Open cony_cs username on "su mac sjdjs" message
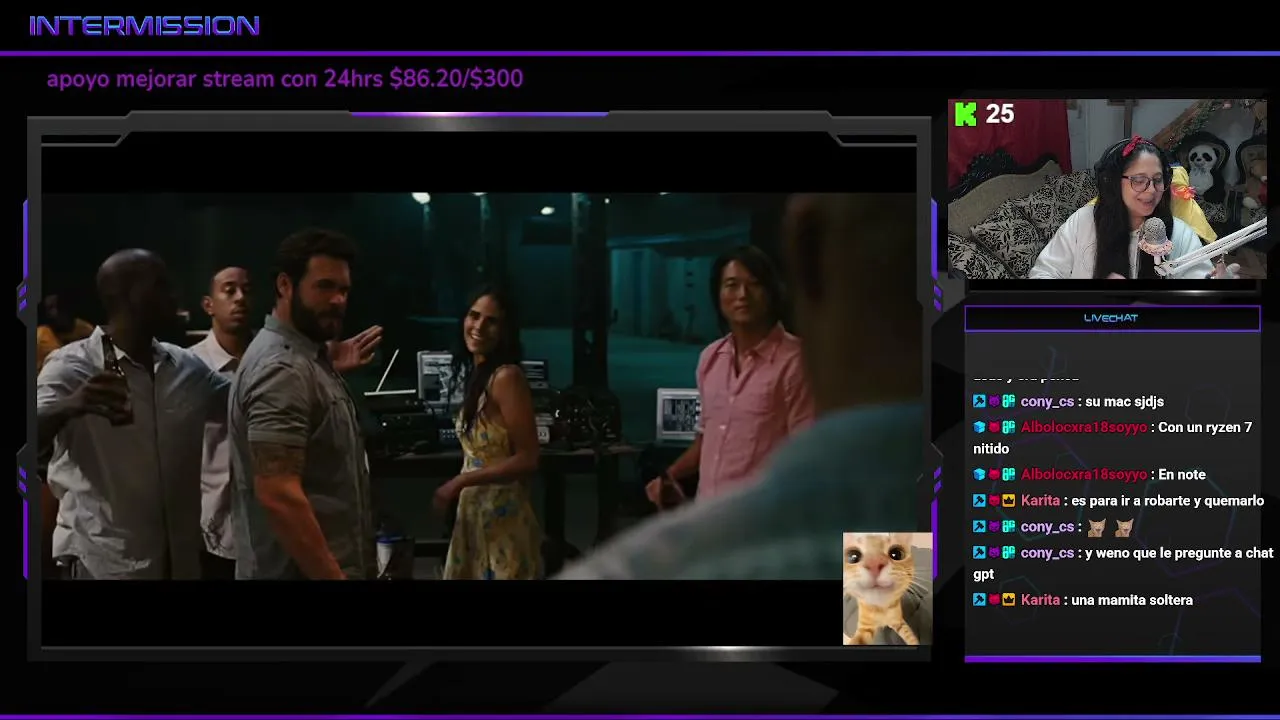The image size is (1280, 720). pyautogui.click(x=1047, y=402)
